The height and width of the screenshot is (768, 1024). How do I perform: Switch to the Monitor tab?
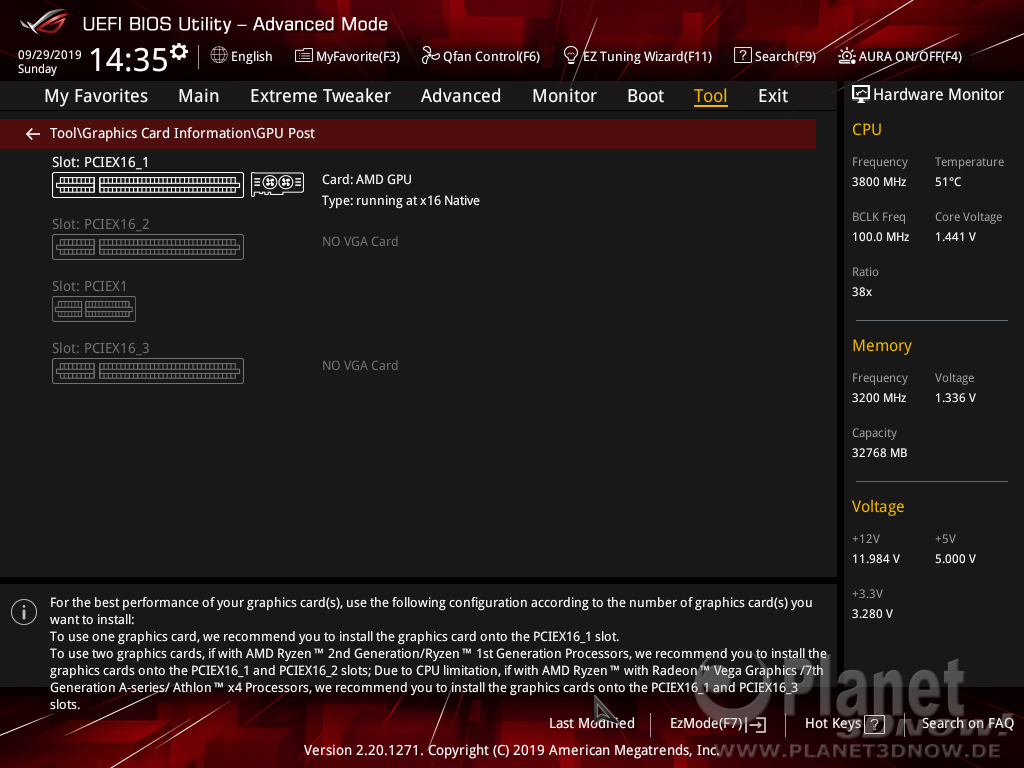[x=564, y=96]
